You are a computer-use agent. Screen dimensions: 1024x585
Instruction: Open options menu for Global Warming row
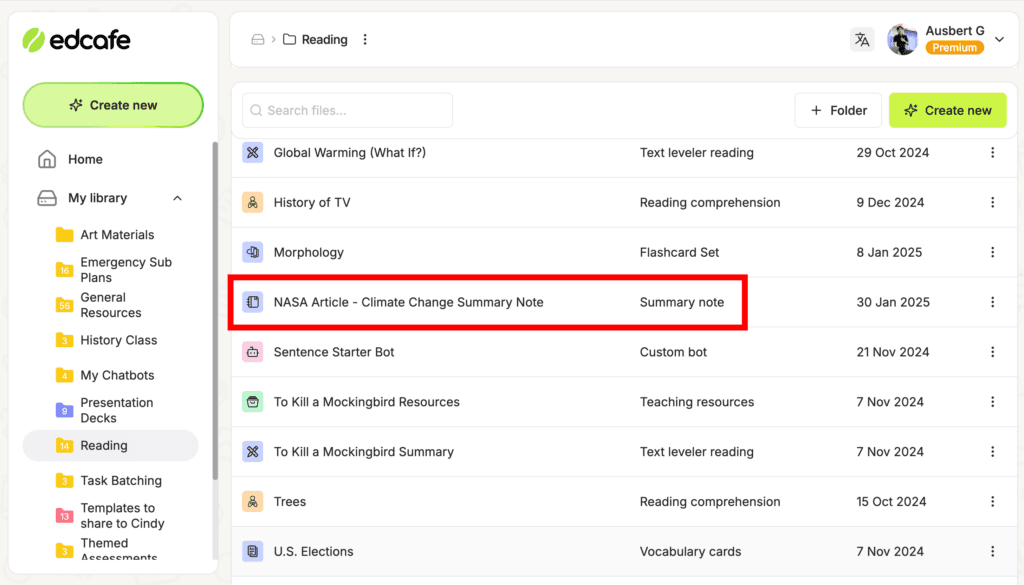coord(993,153)
